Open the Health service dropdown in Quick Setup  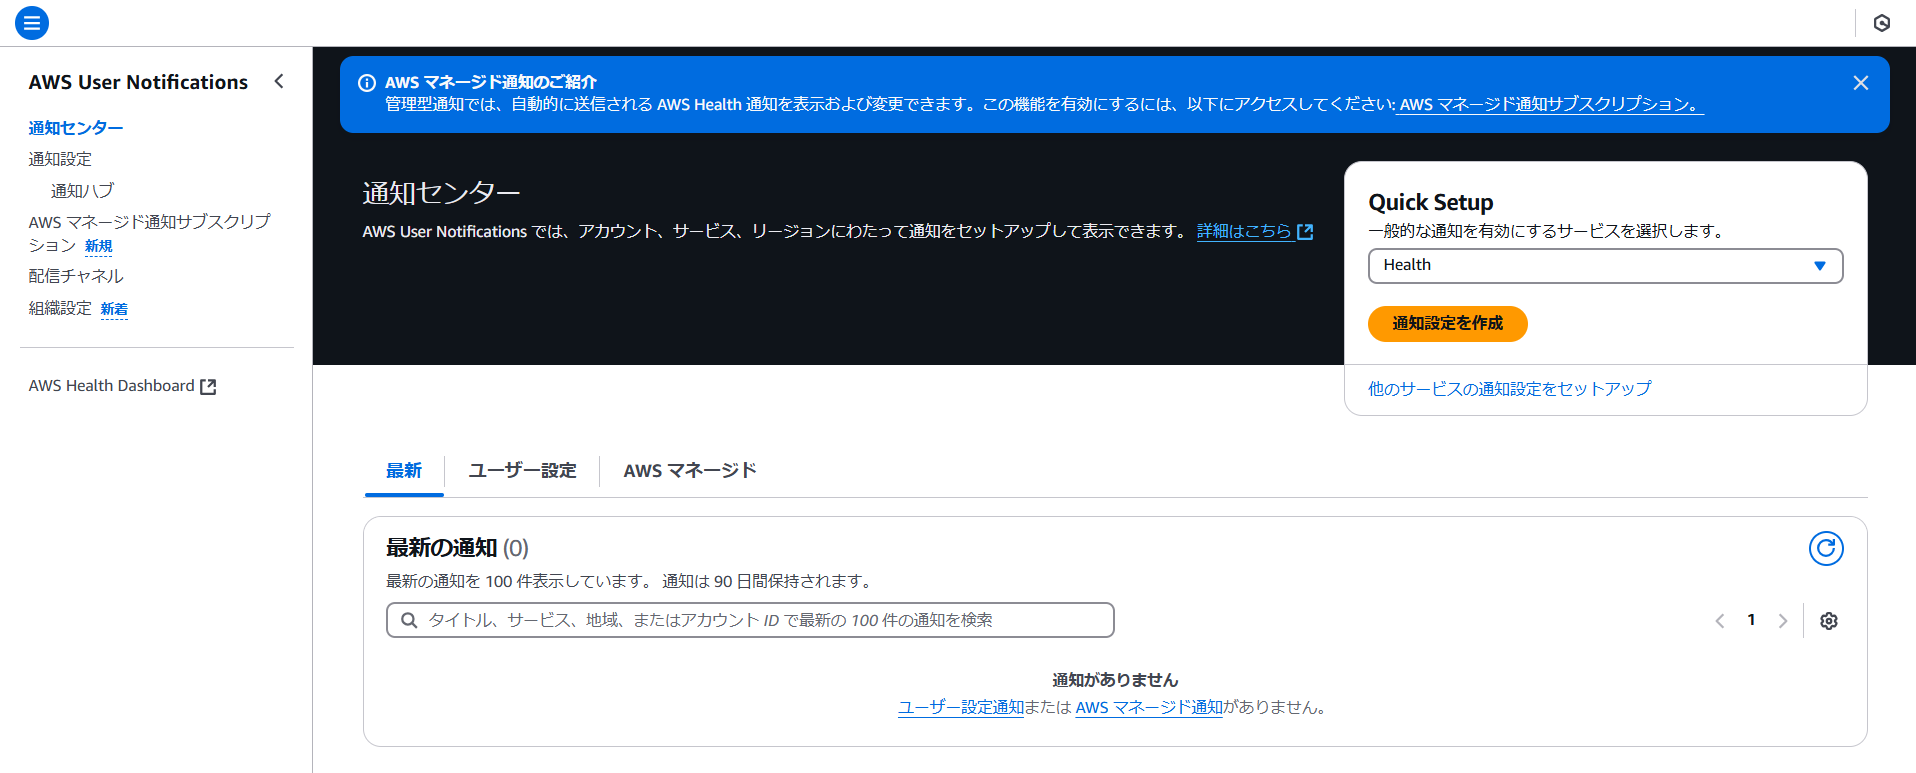1605,266
